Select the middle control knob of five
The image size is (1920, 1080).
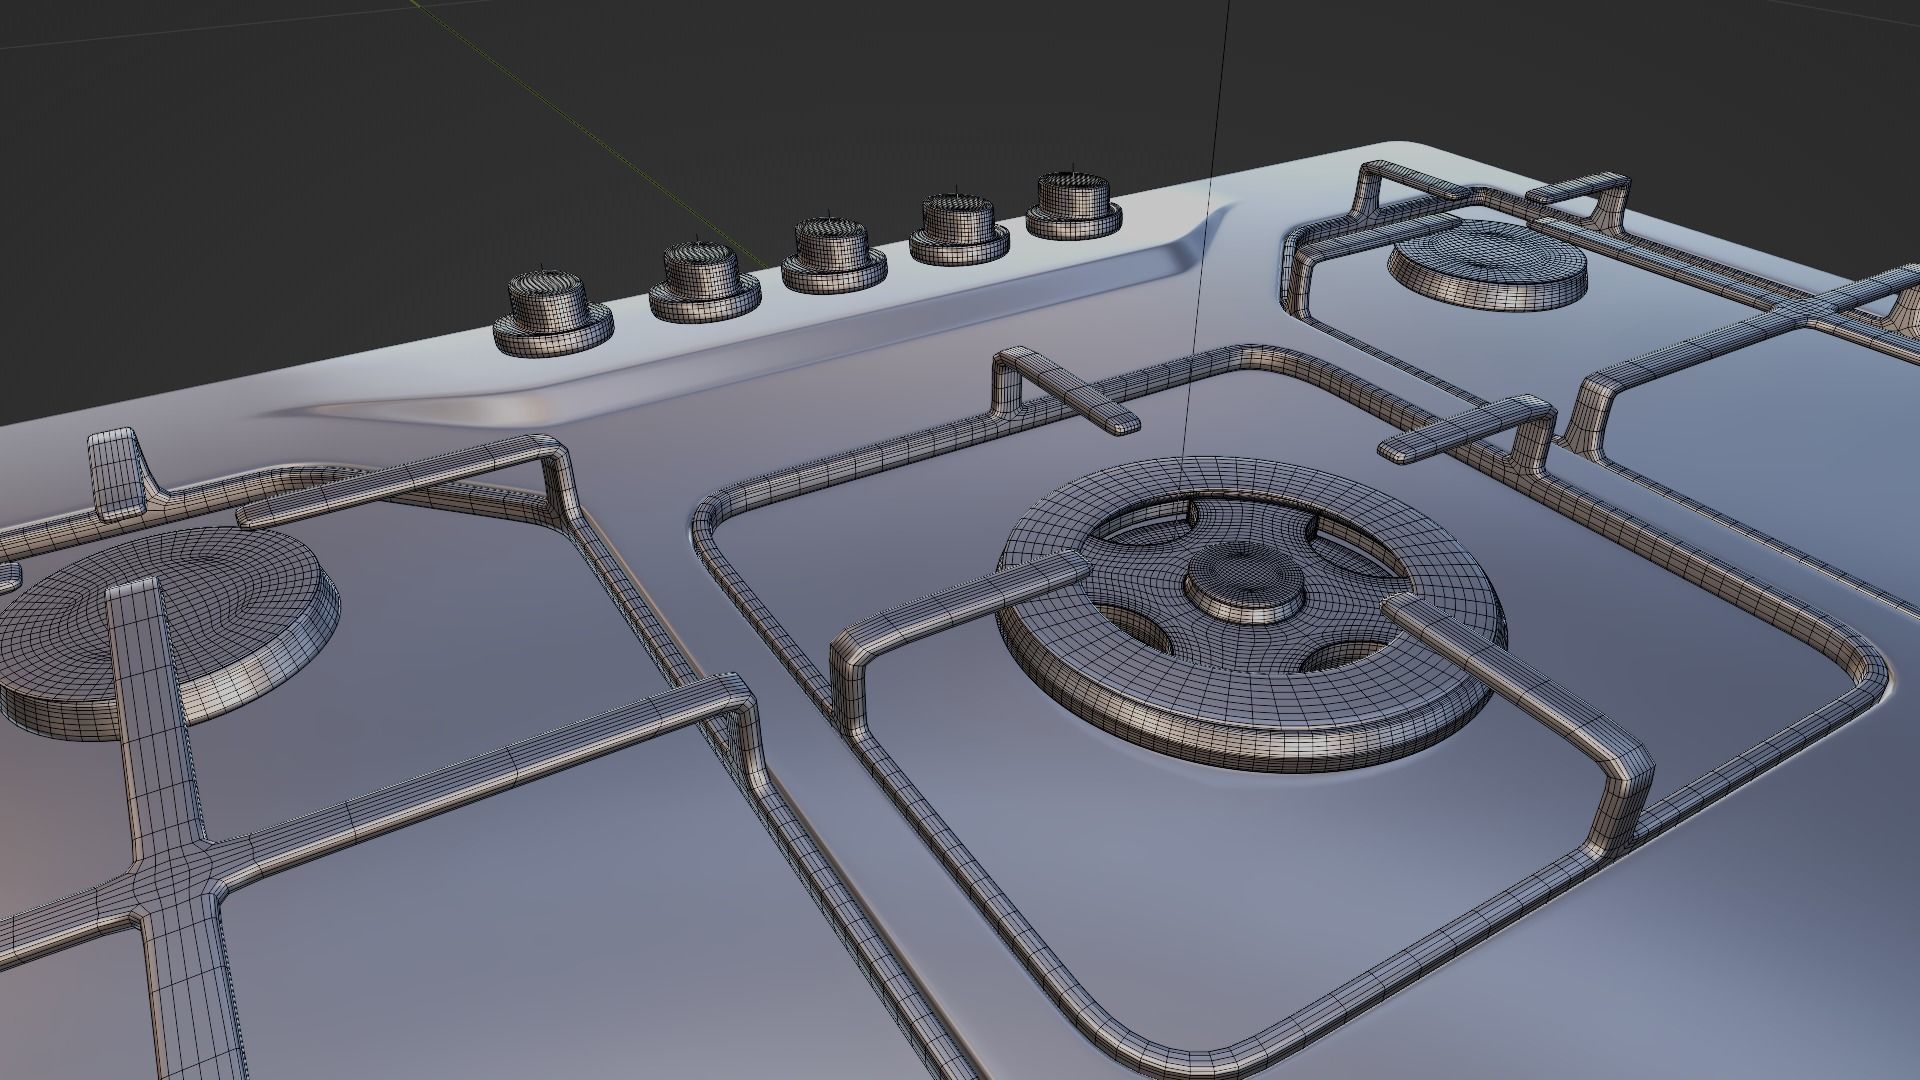(834, 257)
